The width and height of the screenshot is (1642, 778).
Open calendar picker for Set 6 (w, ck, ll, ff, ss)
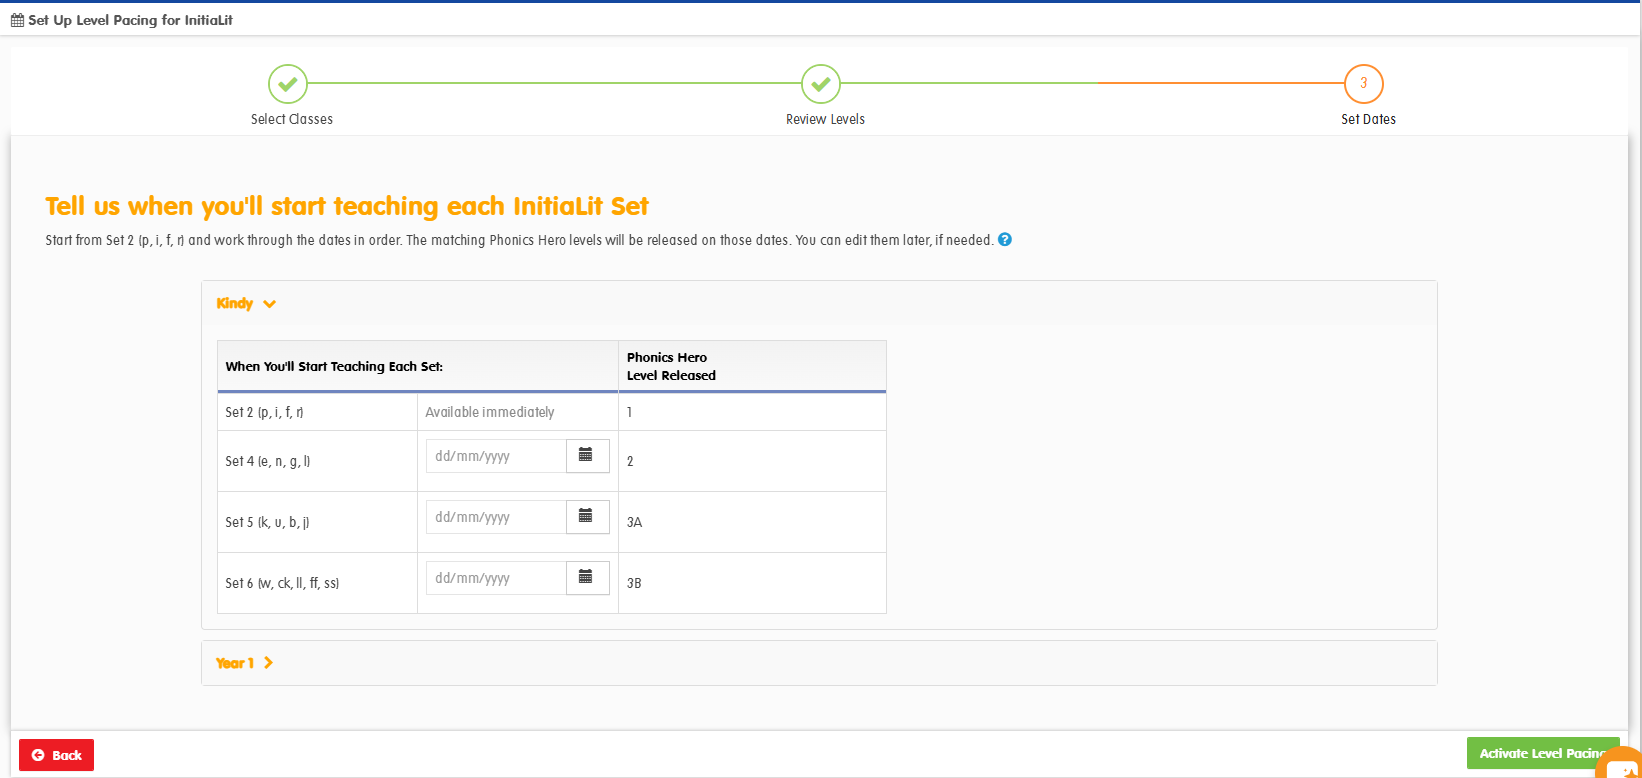pos(588,578)
